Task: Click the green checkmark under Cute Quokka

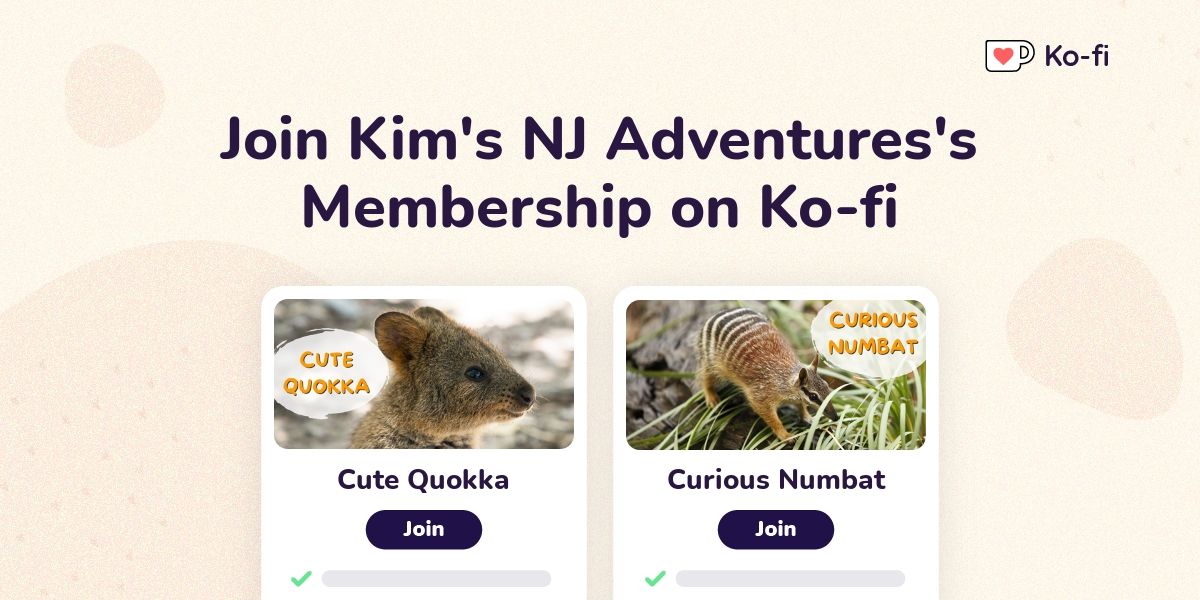Action: click(301, 578)
